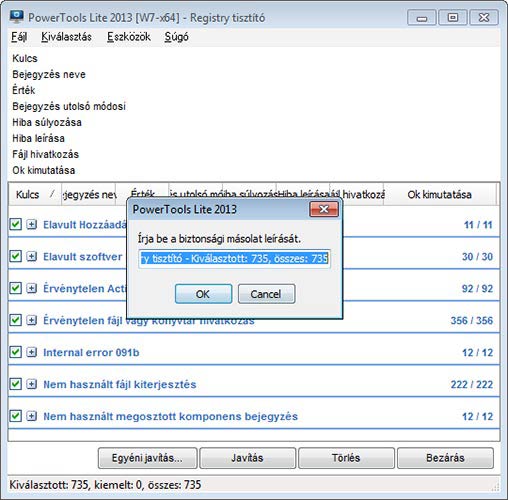Image resolution: width=508 pixels, height=500 pixels.
Task: Open the Eszközök menu
Action: (x=129, y=37)
